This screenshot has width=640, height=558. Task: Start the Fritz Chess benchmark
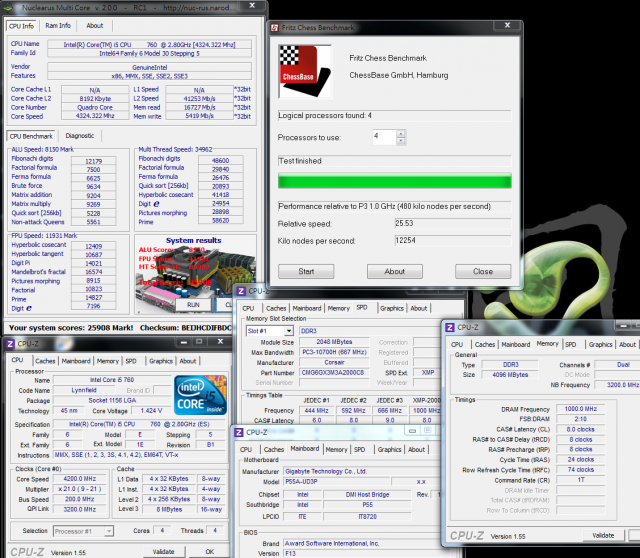(x=306, y=271)
